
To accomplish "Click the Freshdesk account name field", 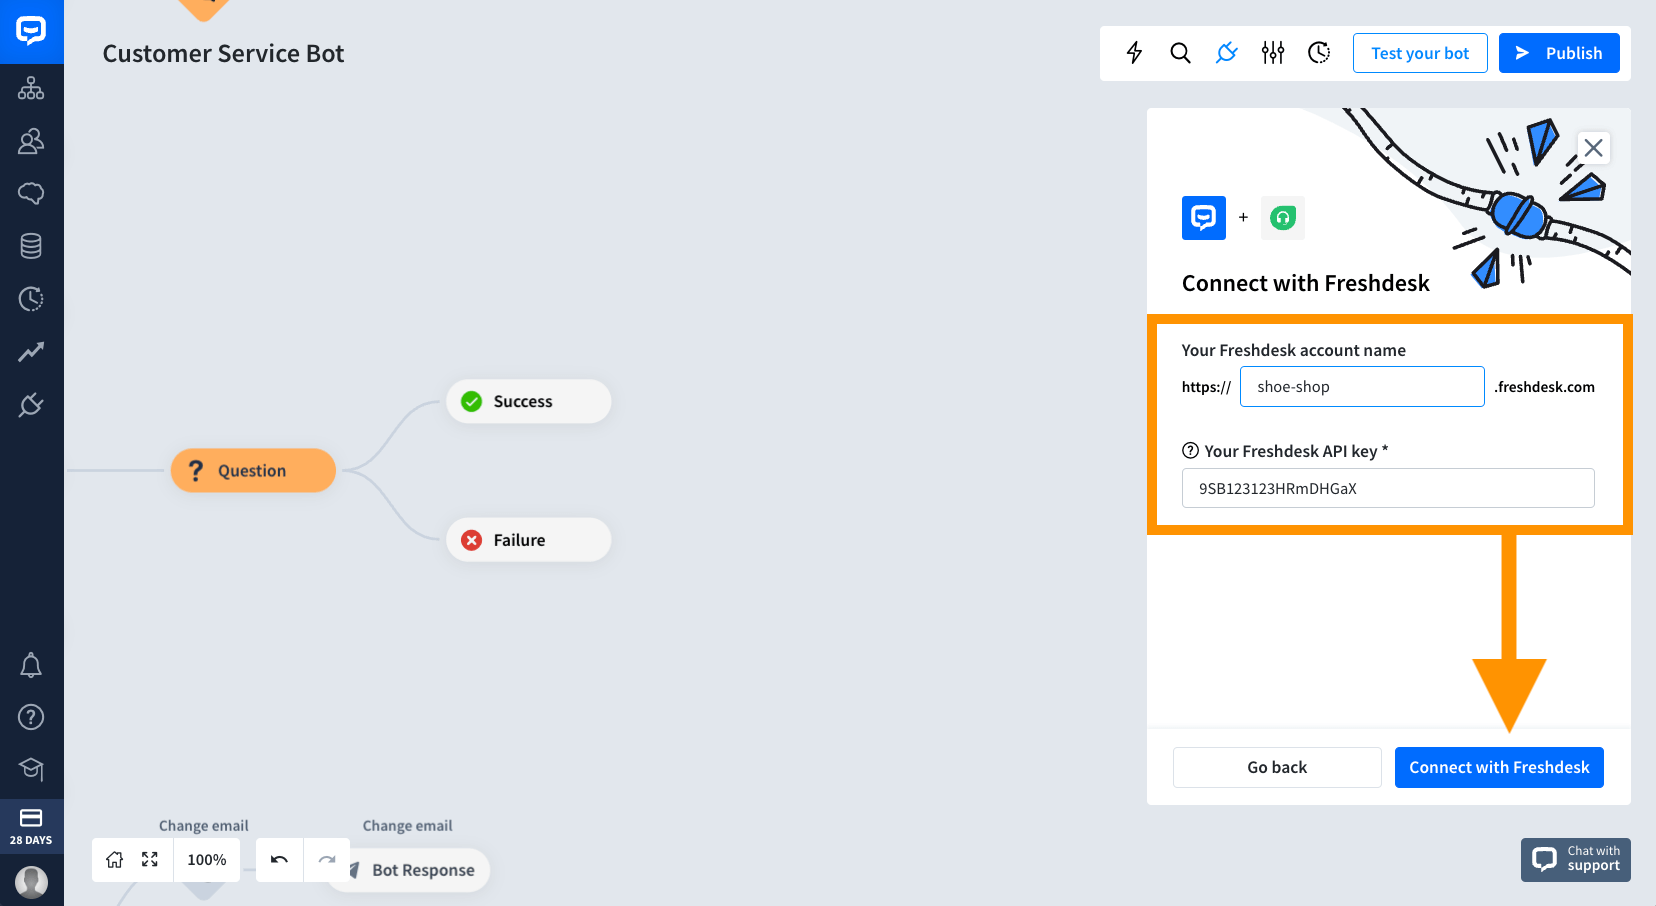I will (1362, 387).
